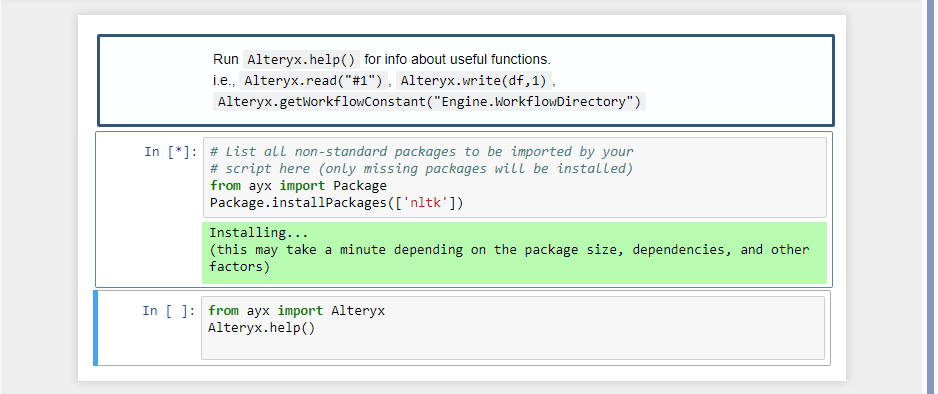938x394 pixels.
Task: Click the Alteryx.getWorkflowConstant code snippet
Action: coord(429,102)
